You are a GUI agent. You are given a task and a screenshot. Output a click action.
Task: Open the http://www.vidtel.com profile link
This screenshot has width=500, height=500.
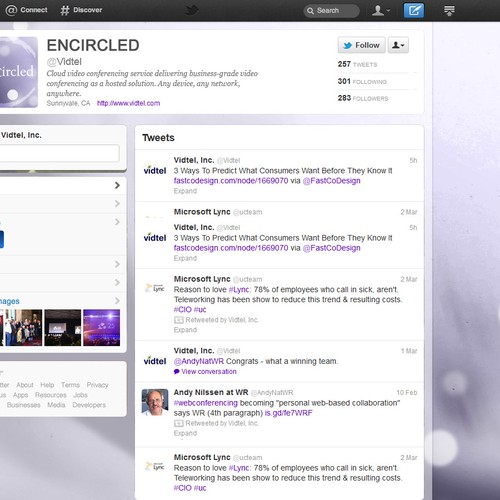pyautogui.click(x=128, y=103)
